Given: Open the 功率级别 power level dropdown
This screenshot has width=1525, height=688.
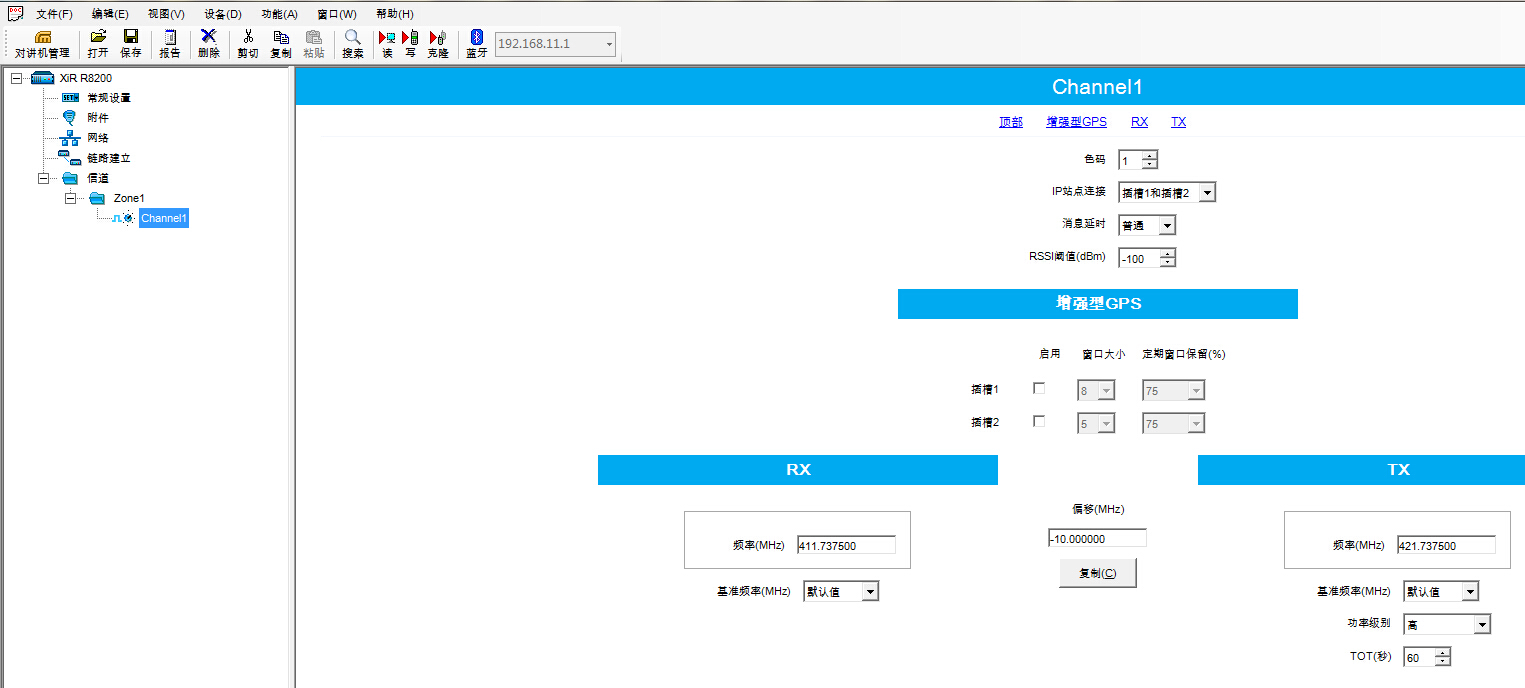Looking at the screenshot, I should point(1481,625).
